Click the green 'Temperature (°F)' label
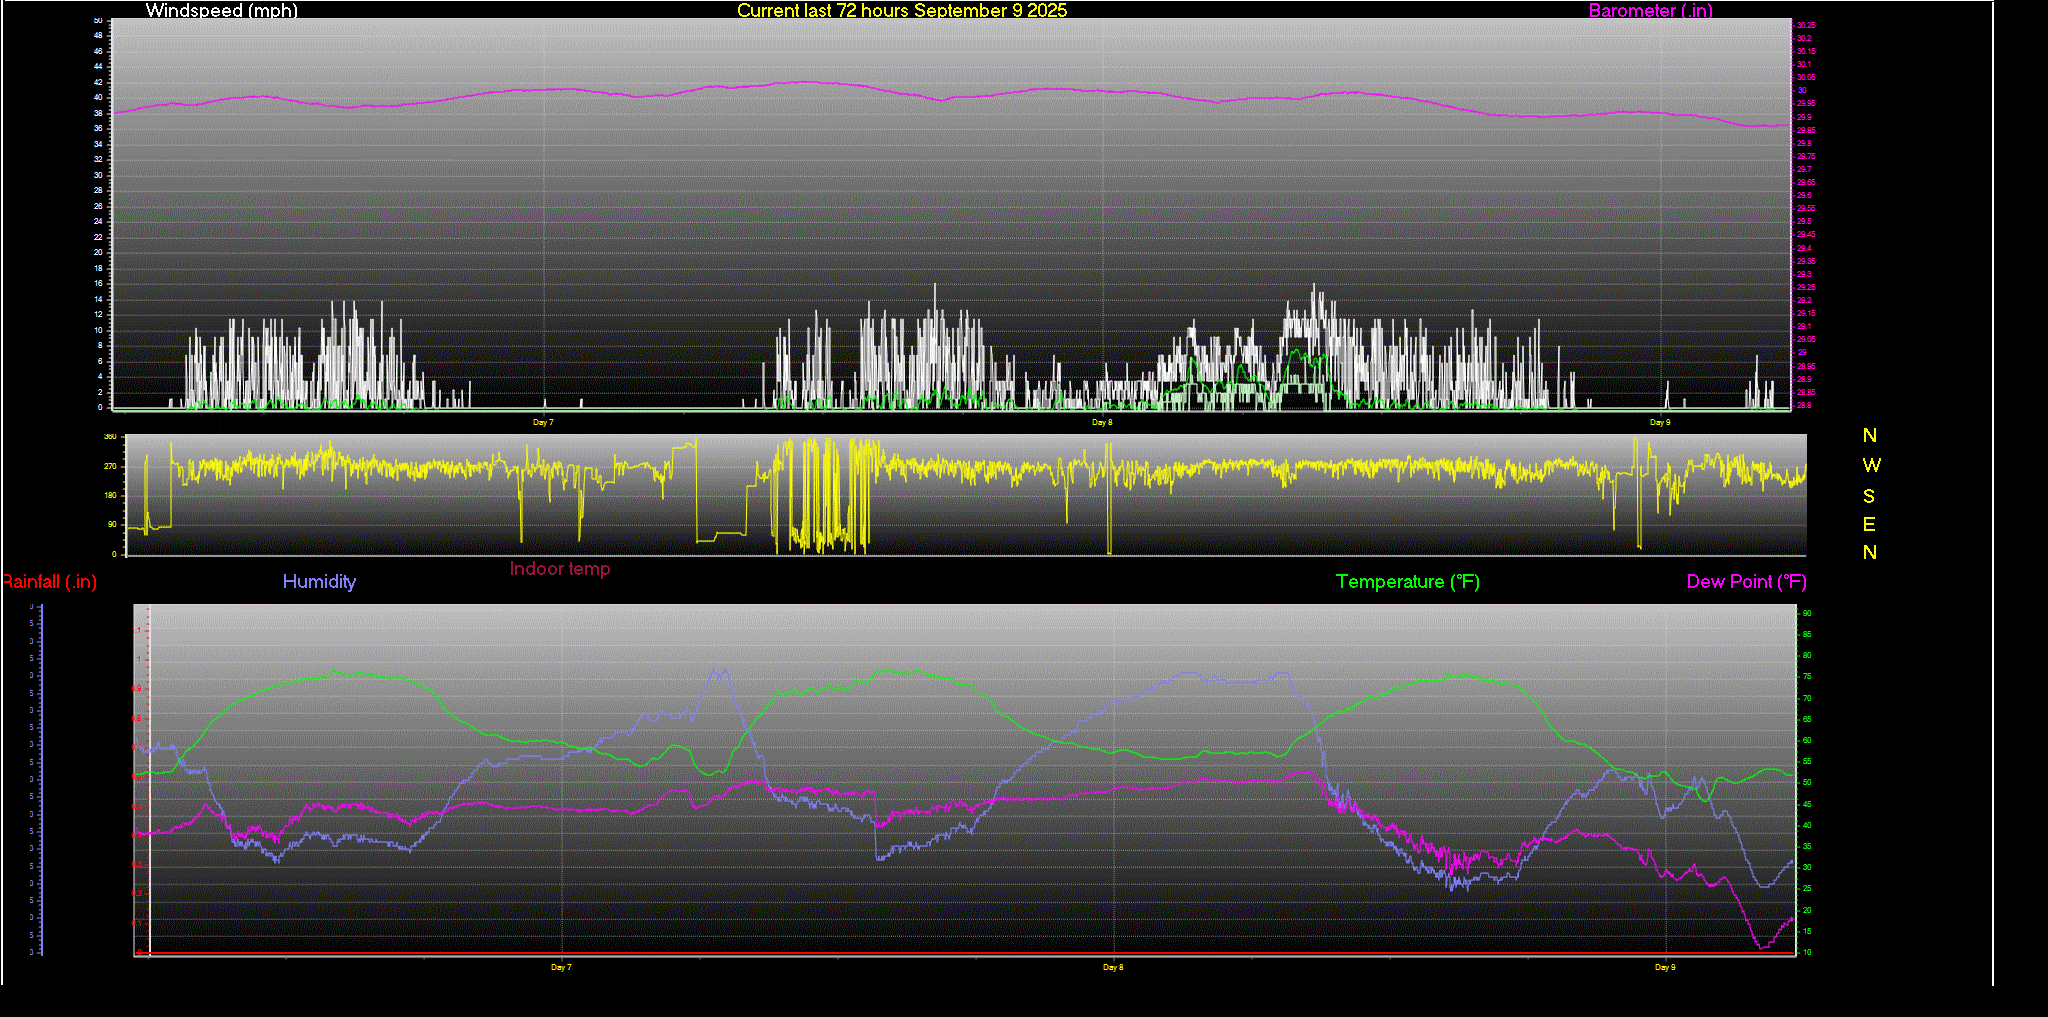The width and height of the screenshot is (2048, 1017). click(1408, 581)
